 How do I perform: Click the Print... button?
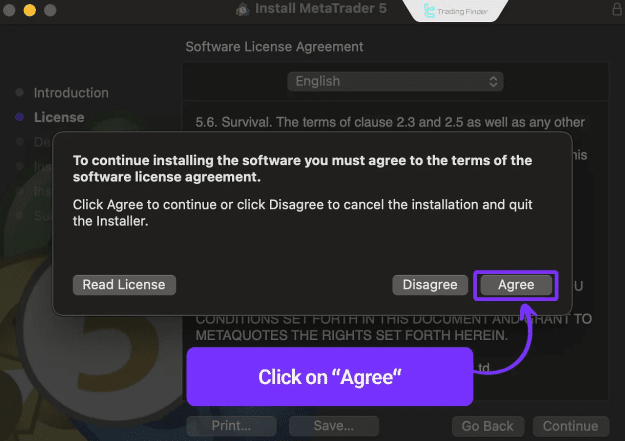point(231,426)
